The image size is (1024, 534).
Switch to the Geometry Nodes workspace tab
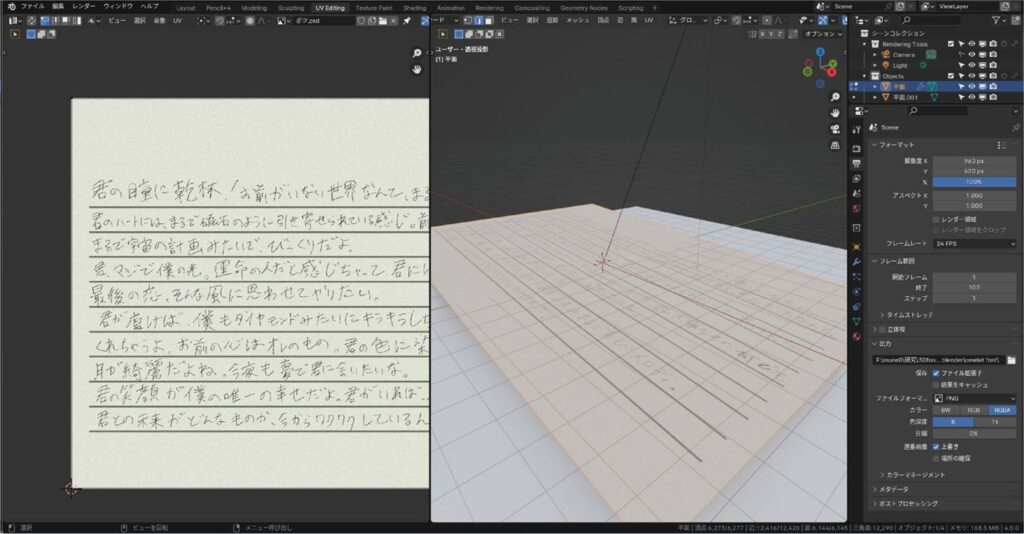[x=584, y=8]
